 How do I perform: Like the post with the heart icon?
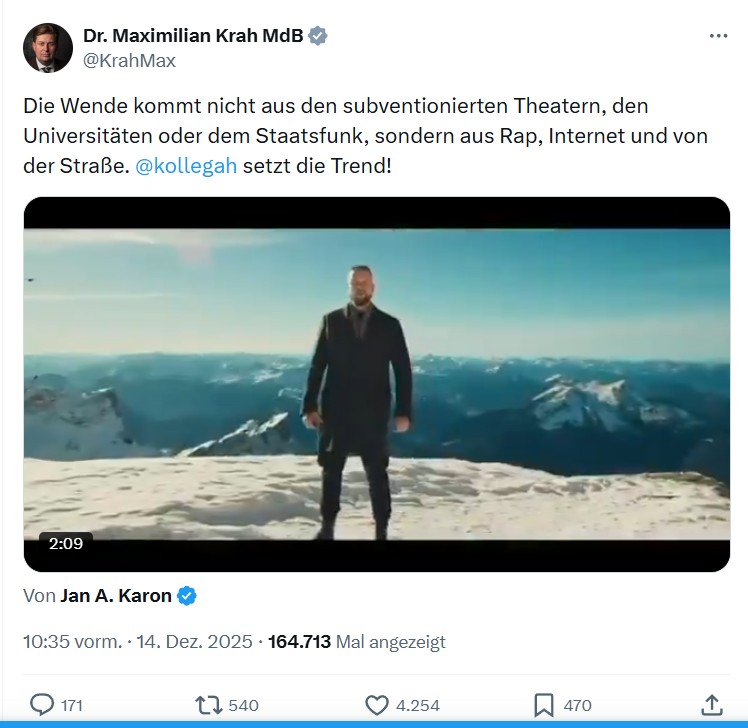coord(376,705)
